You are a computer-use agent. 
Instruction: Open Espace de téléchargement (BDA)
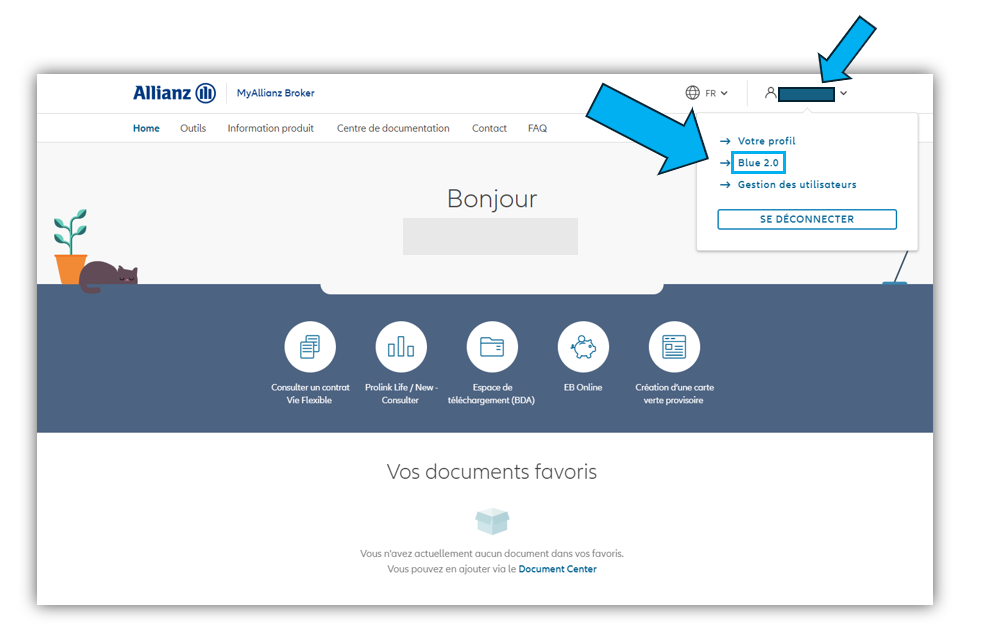pyautogui.click(x=492, y=346)
